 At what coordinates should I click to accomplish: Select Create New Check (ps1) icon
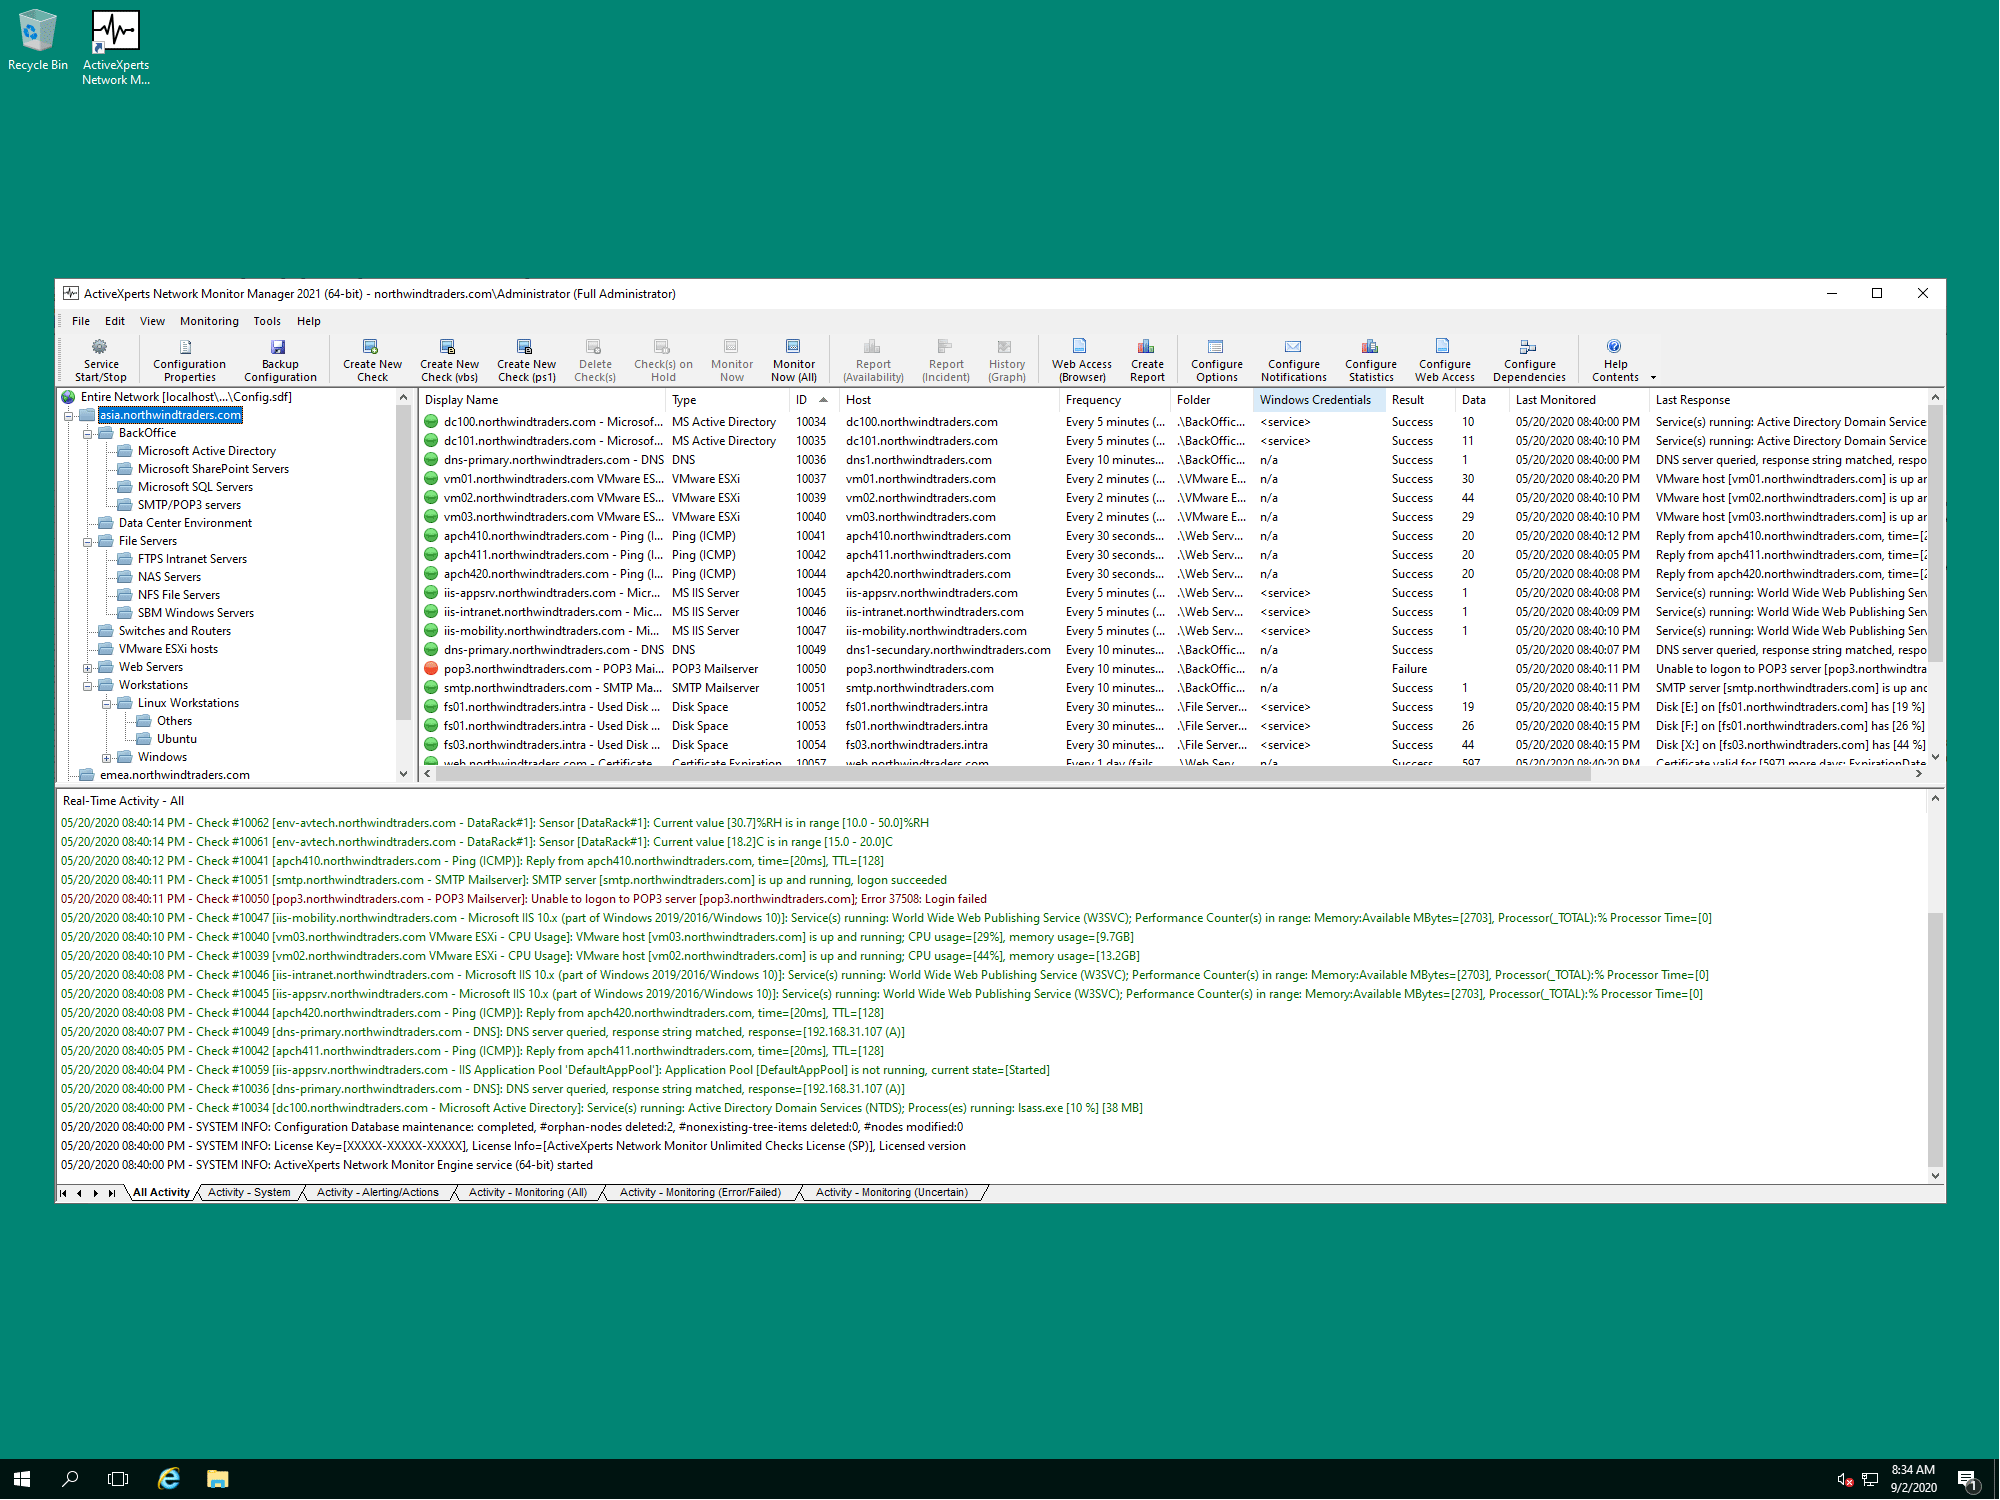click(526, 360)
